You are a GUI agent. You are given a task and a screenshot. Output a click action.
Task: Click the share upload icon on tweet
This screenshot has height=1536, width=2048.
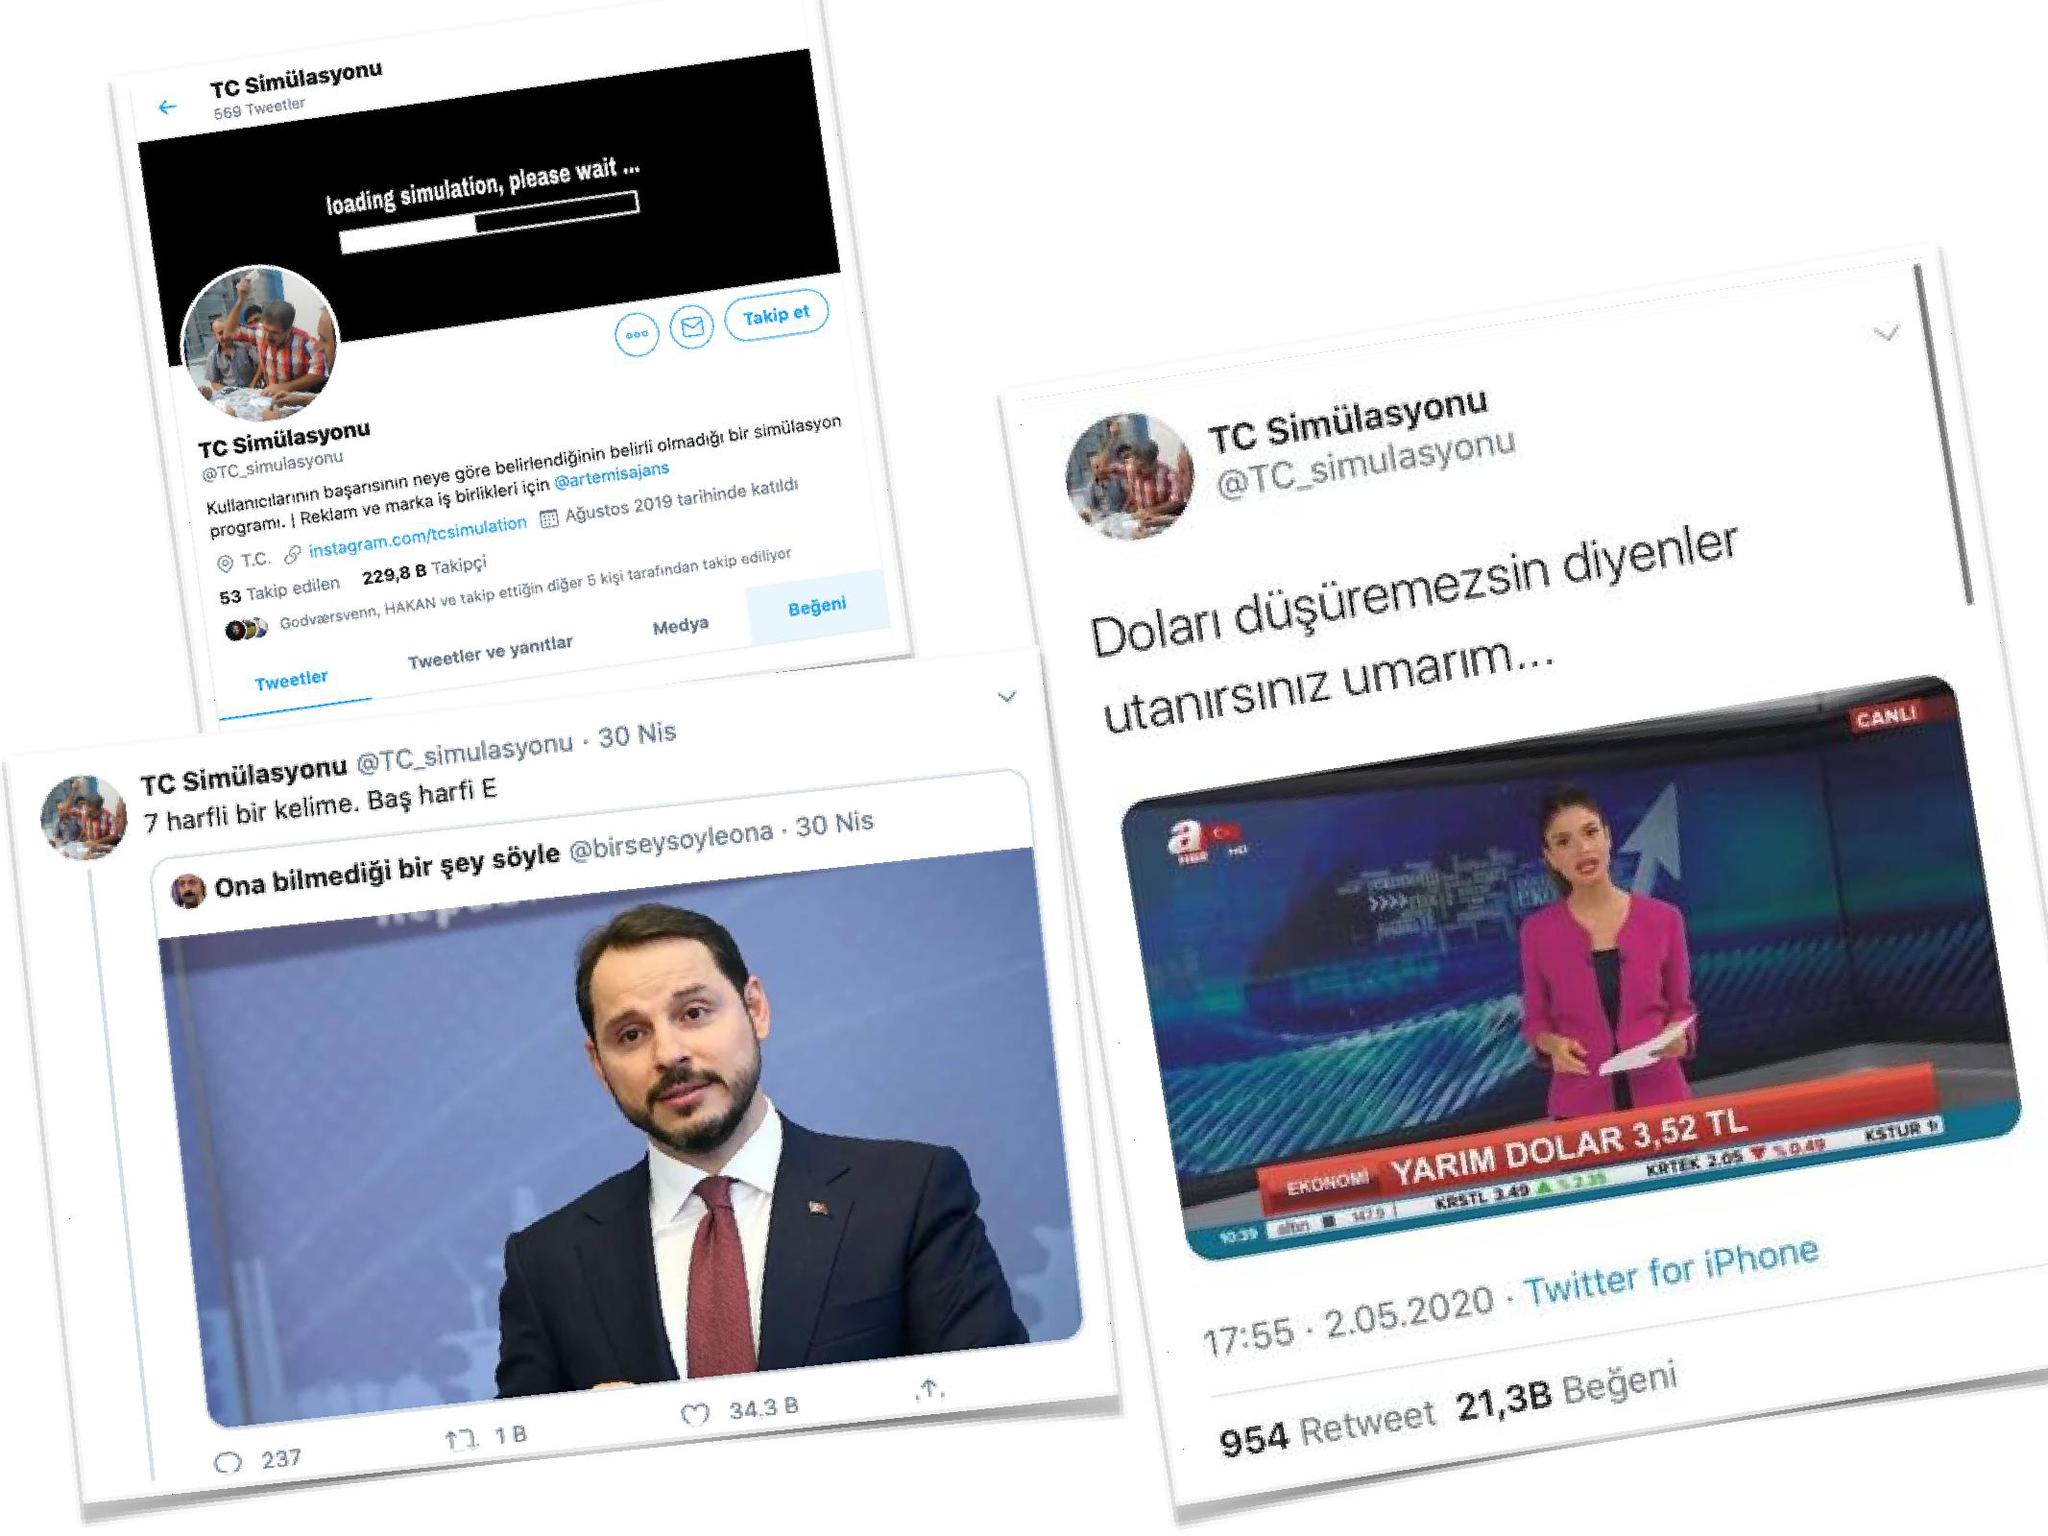click(929, 1389)
